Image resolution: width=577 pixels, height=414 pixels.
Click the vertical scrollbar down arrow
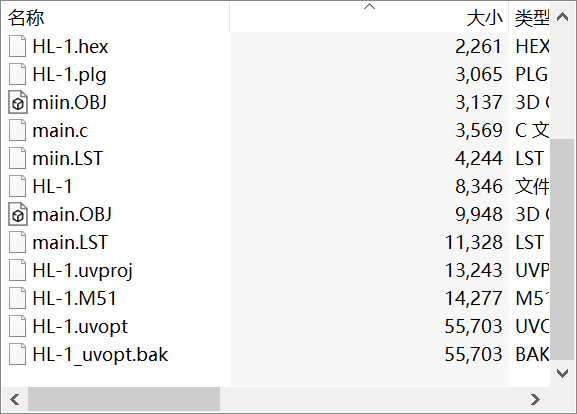pyautogui.click(x=562, y=373)
